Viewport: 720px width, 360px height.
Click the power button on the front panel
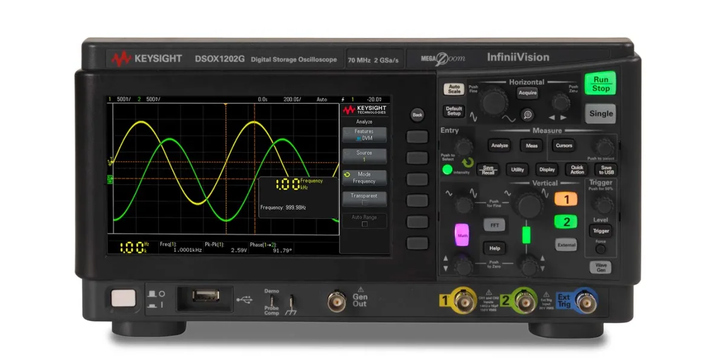click(x=124, y=298)
